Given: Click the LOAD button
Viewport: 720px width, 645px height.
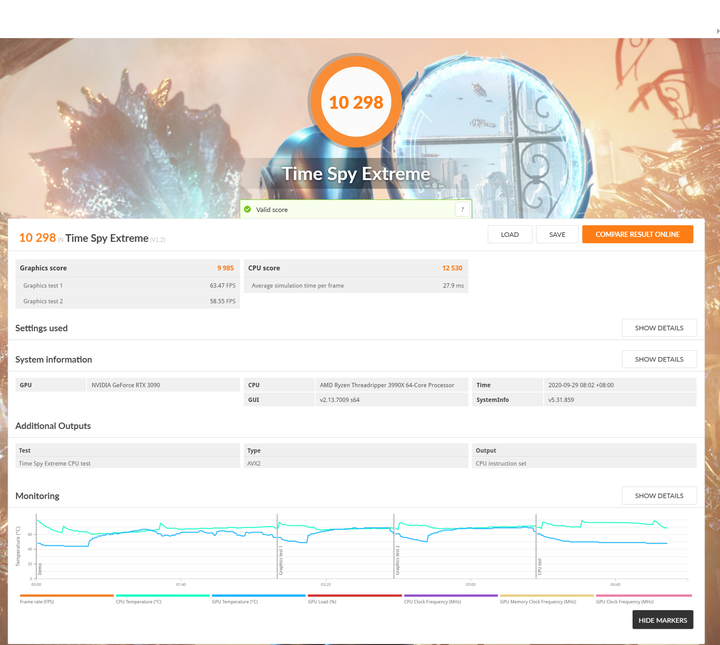Looking at the screenshot, I should pyautogui.click(x=510, y=234).
